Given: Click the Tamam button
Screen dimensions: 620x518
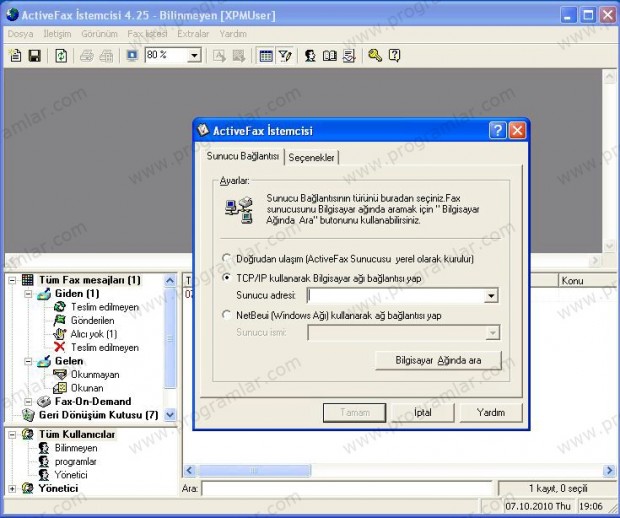Looking at the screenshot, I should point(355,412).
